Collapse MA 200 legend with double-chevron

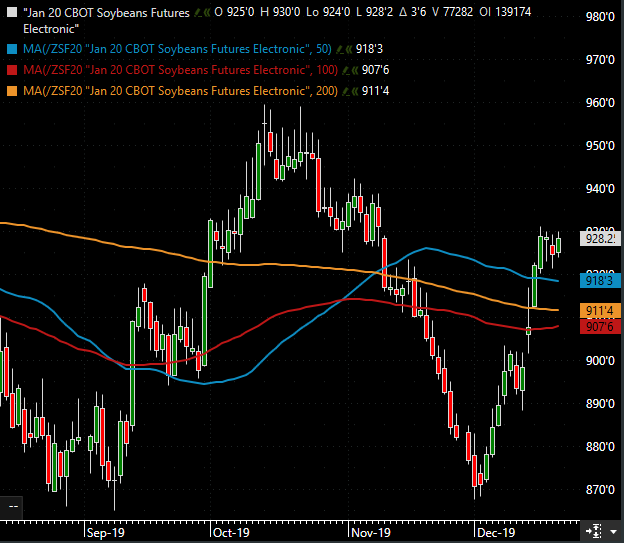tap(355, 92)
